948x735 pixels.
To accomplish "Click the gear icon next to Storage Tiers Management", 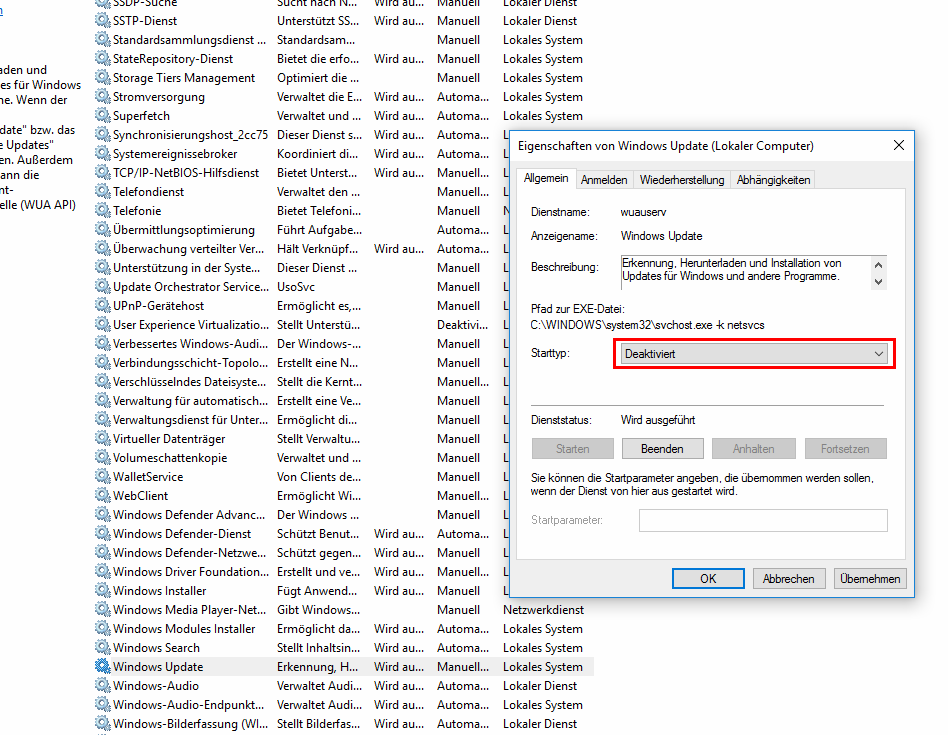I will coord(103,77).
